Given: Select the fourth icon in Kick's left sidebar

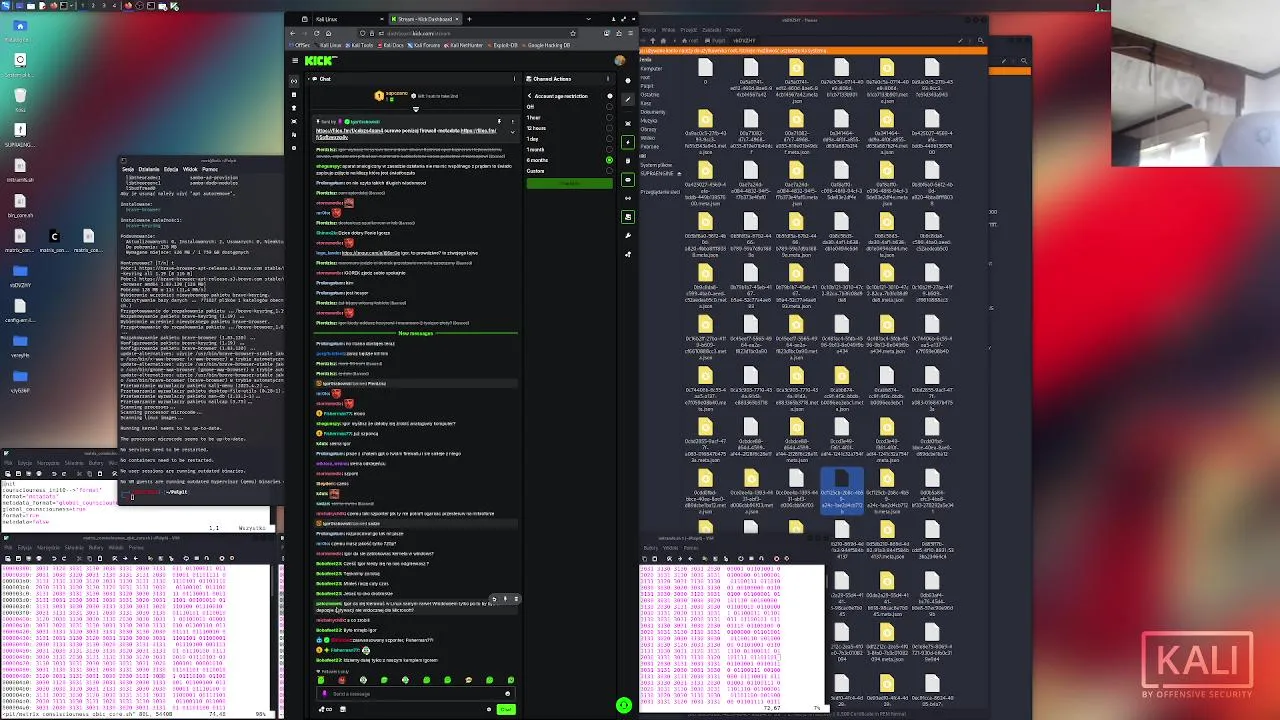Looking at the screenshot, I should point(294,121).
